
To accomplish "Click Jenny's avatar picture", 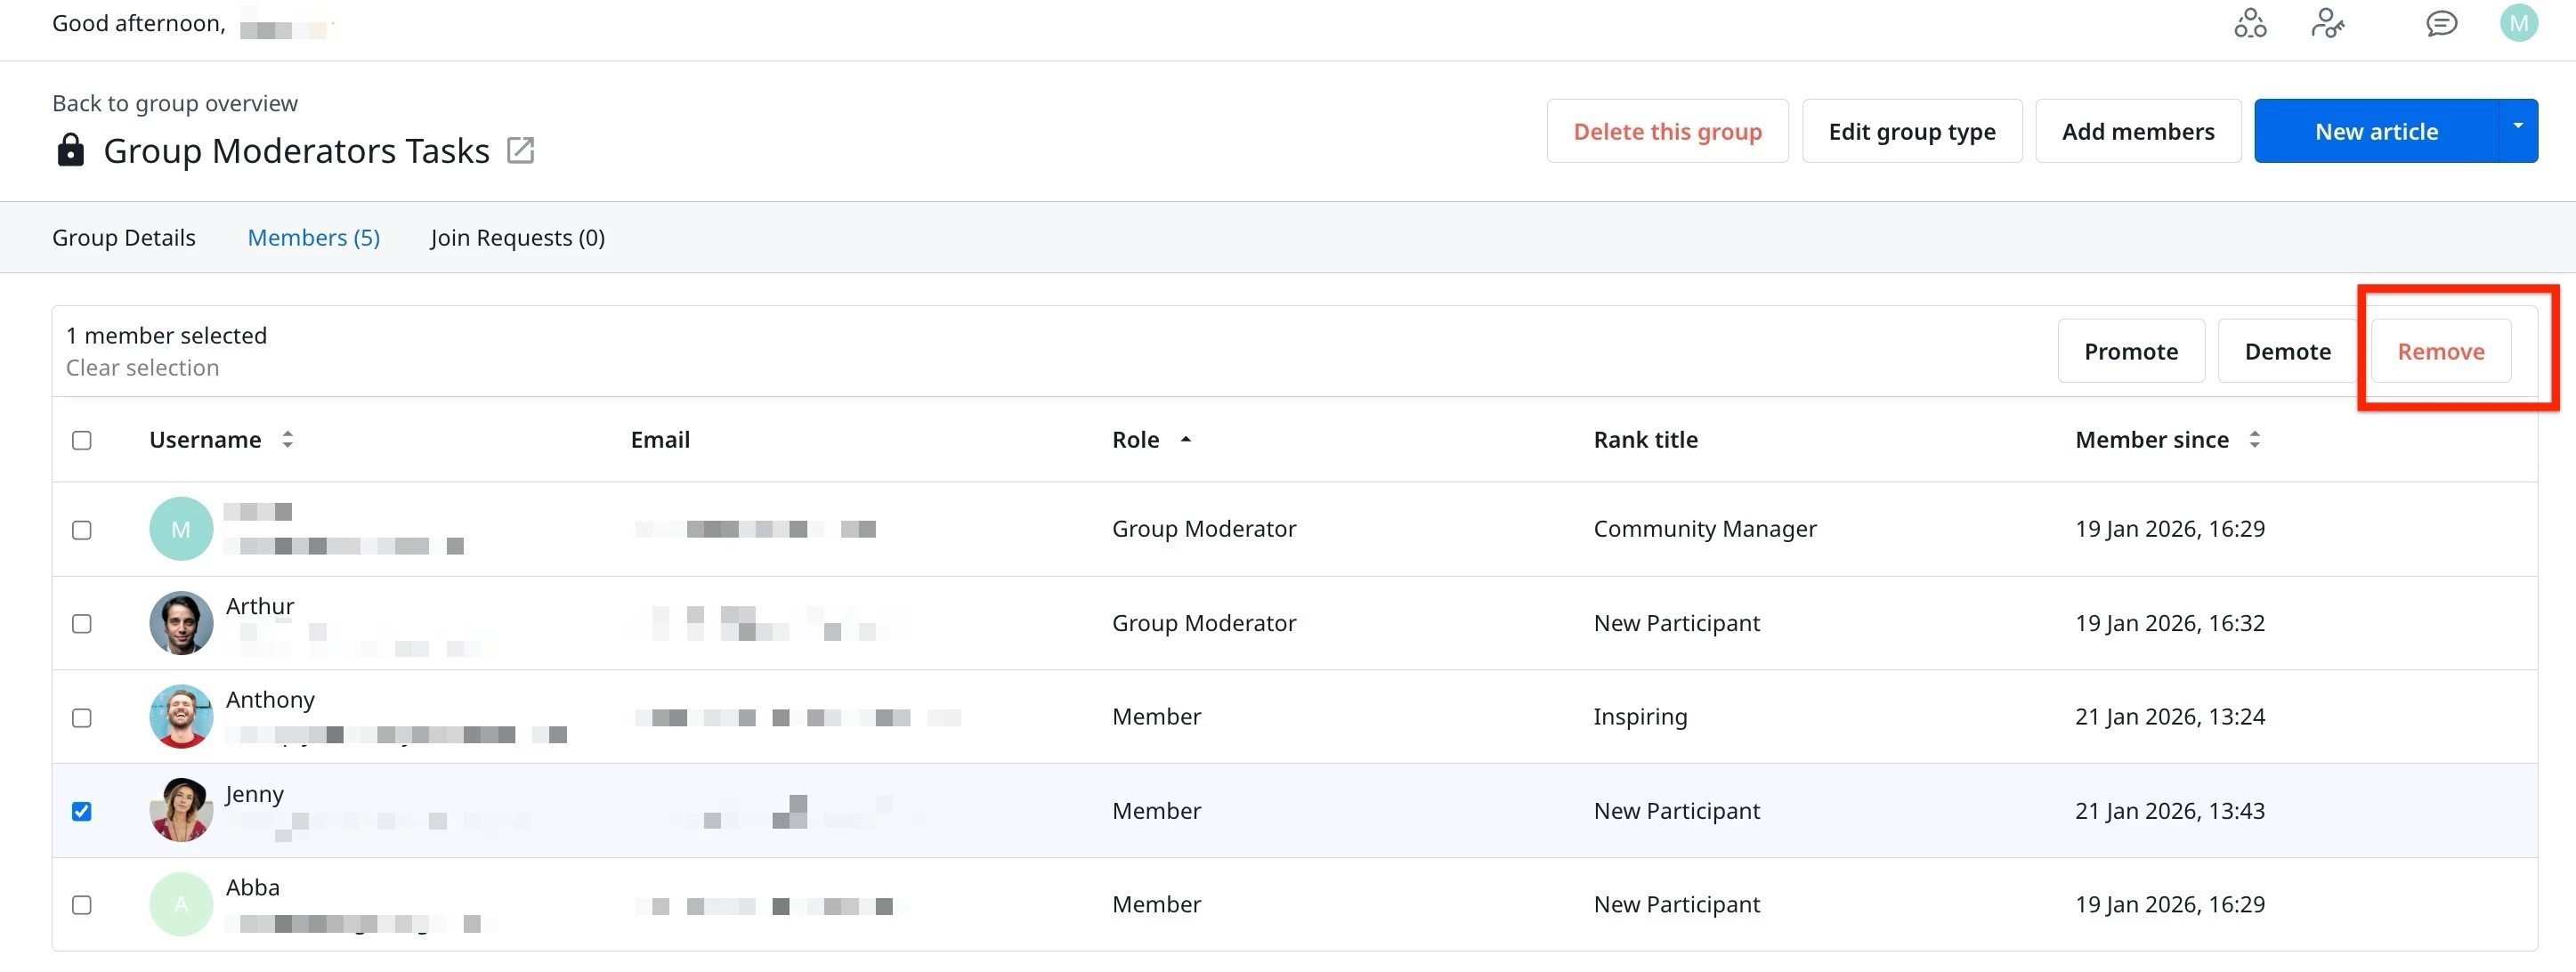I will click(181, 810).
